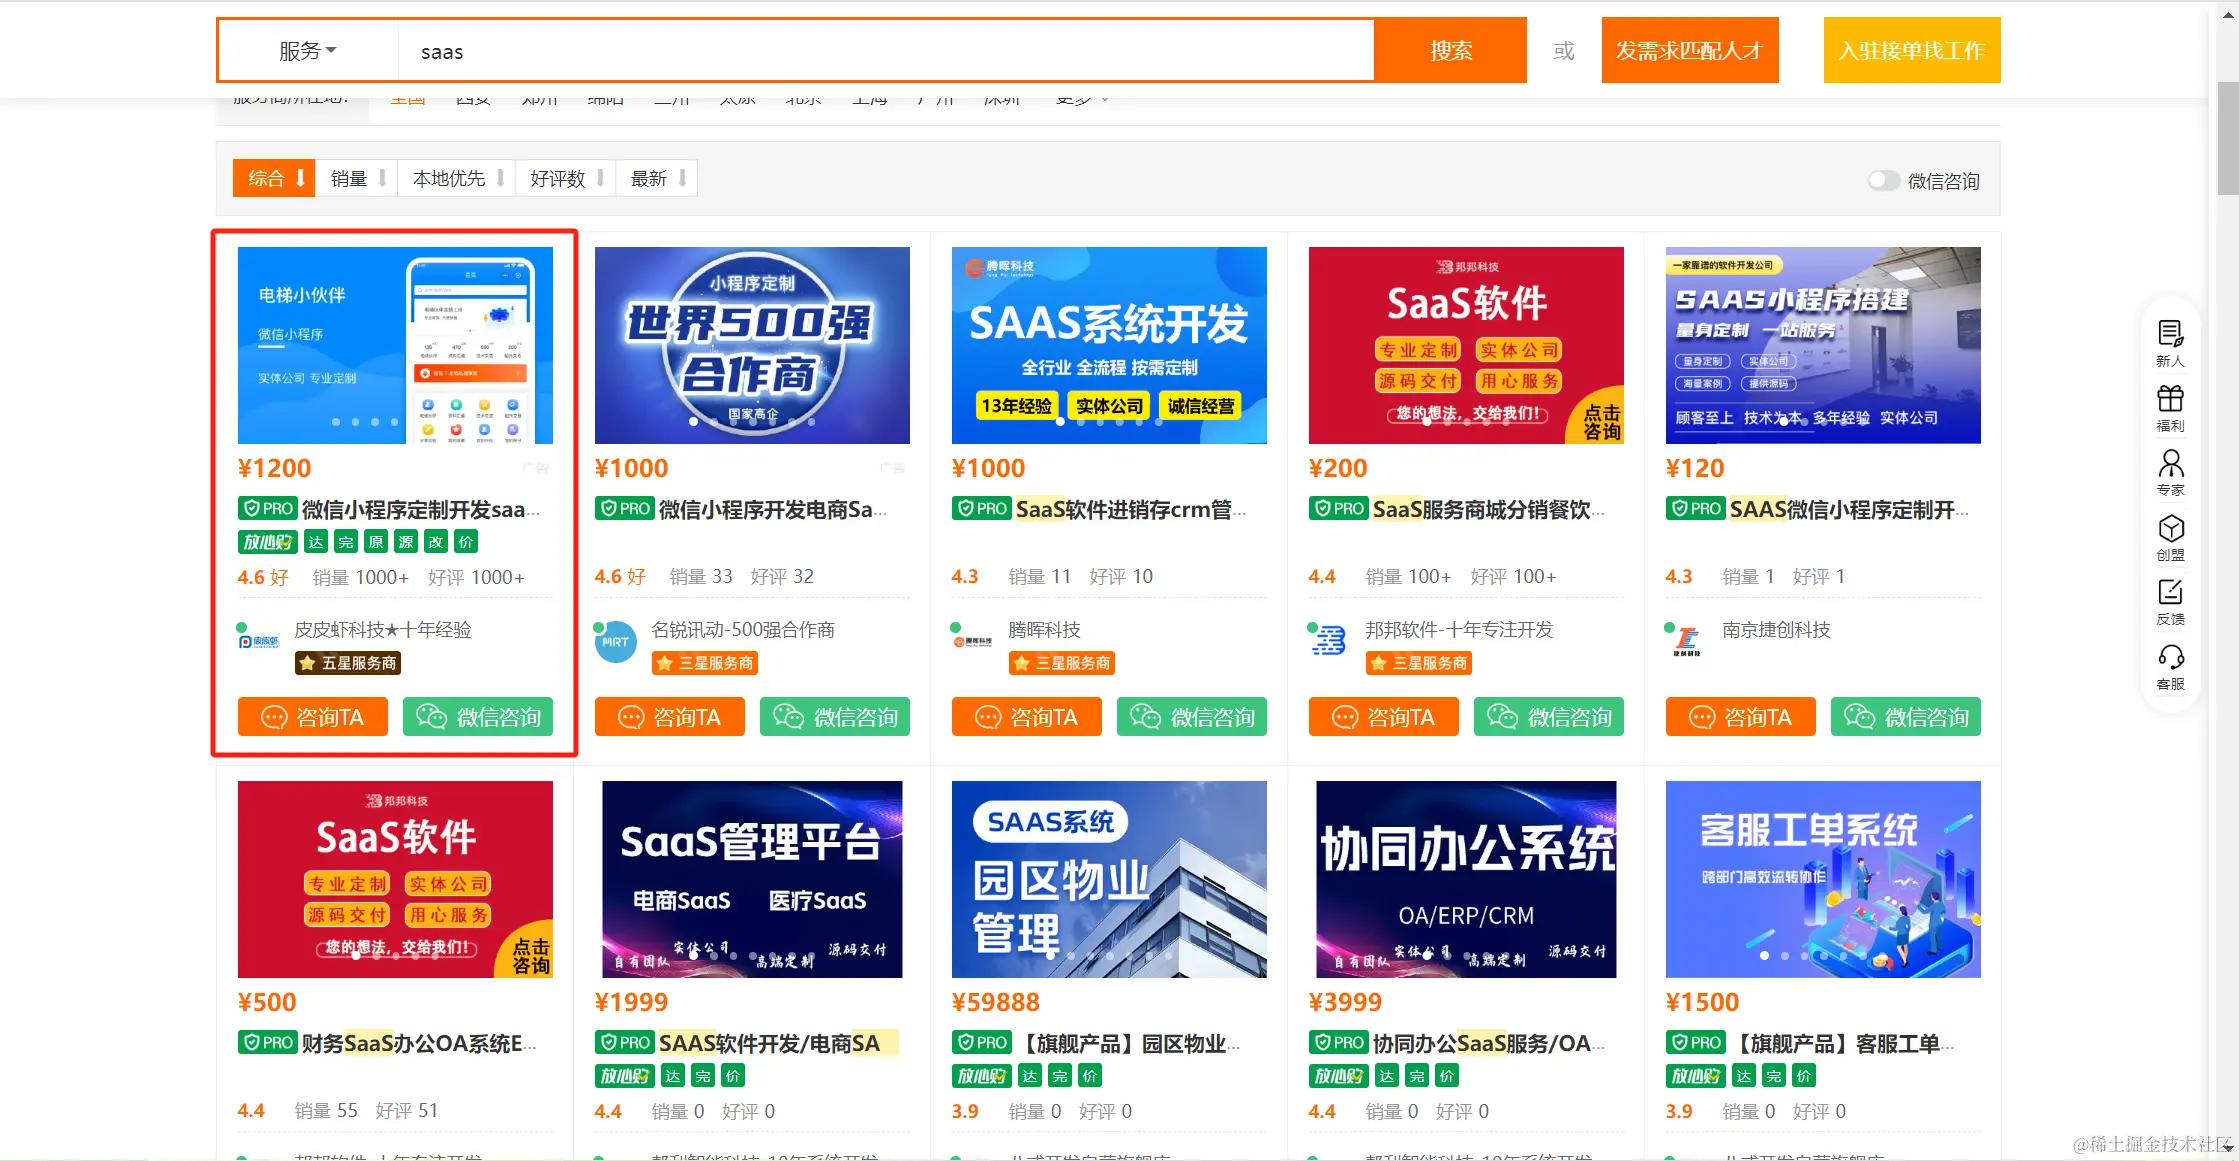
Task: Open the 创盟 cube icon
Action: [2170, 537]
